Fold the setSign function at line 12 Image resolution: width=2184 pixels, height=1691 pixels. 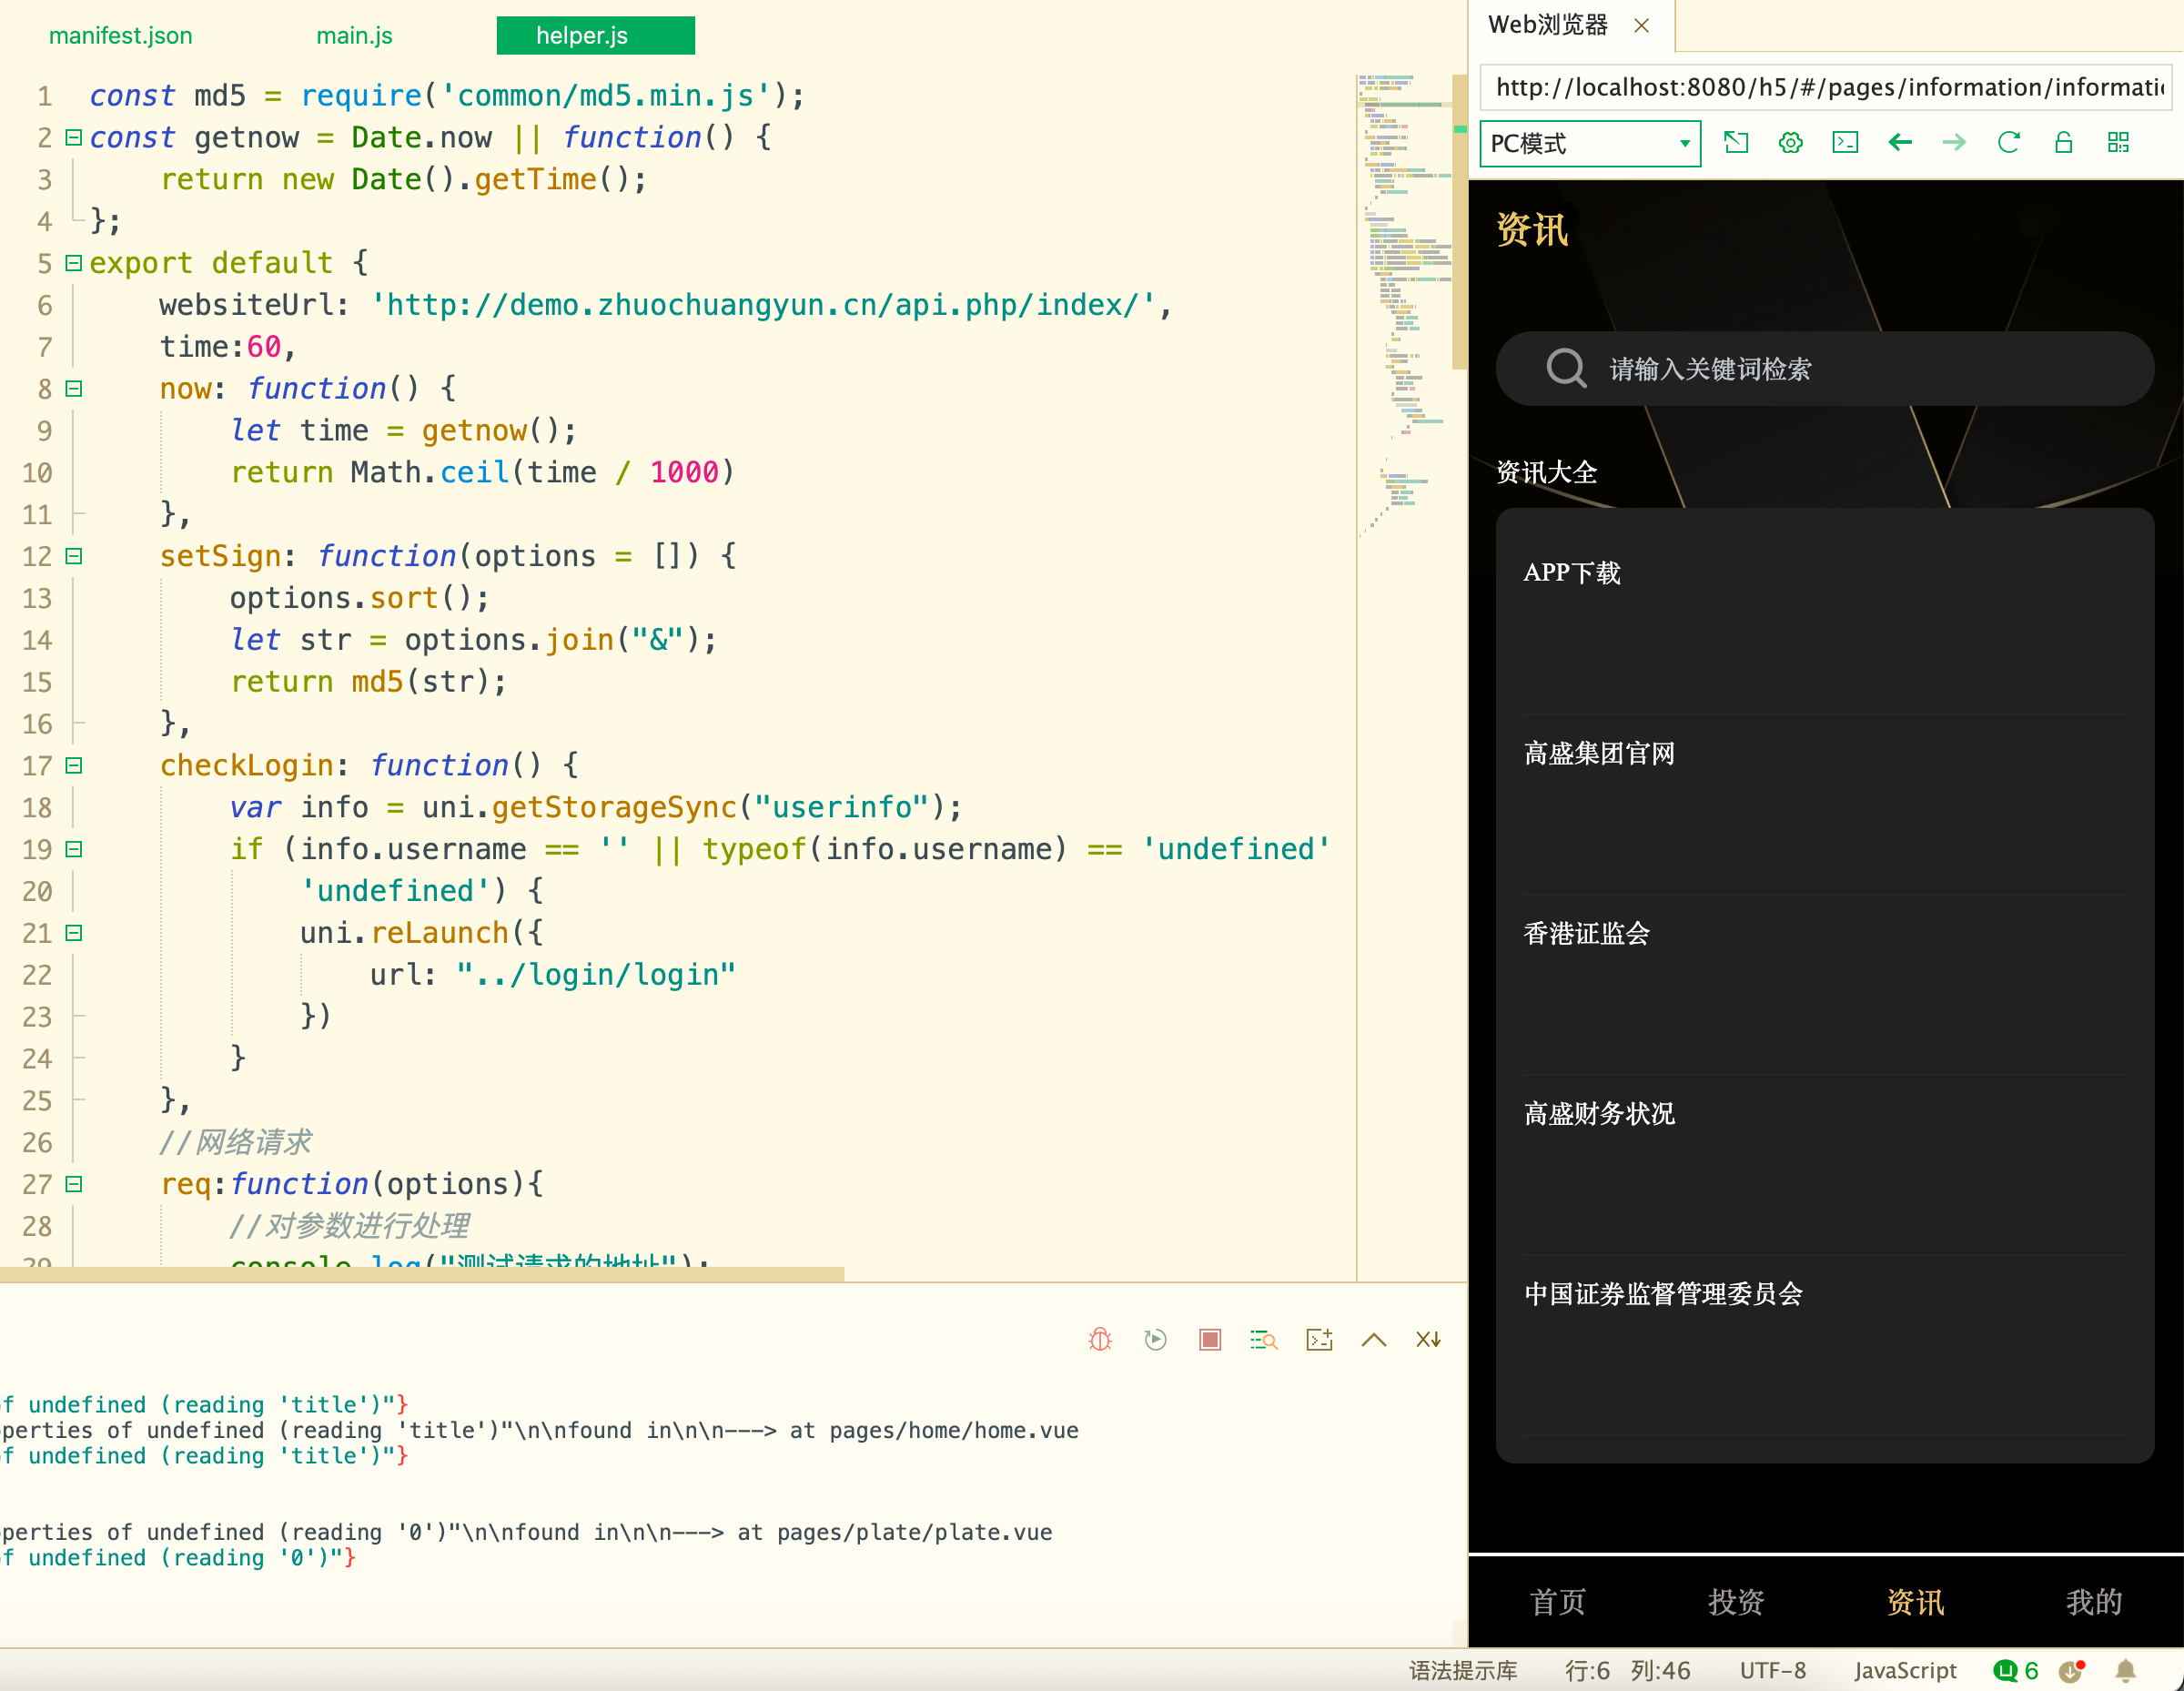pos(73,556)
